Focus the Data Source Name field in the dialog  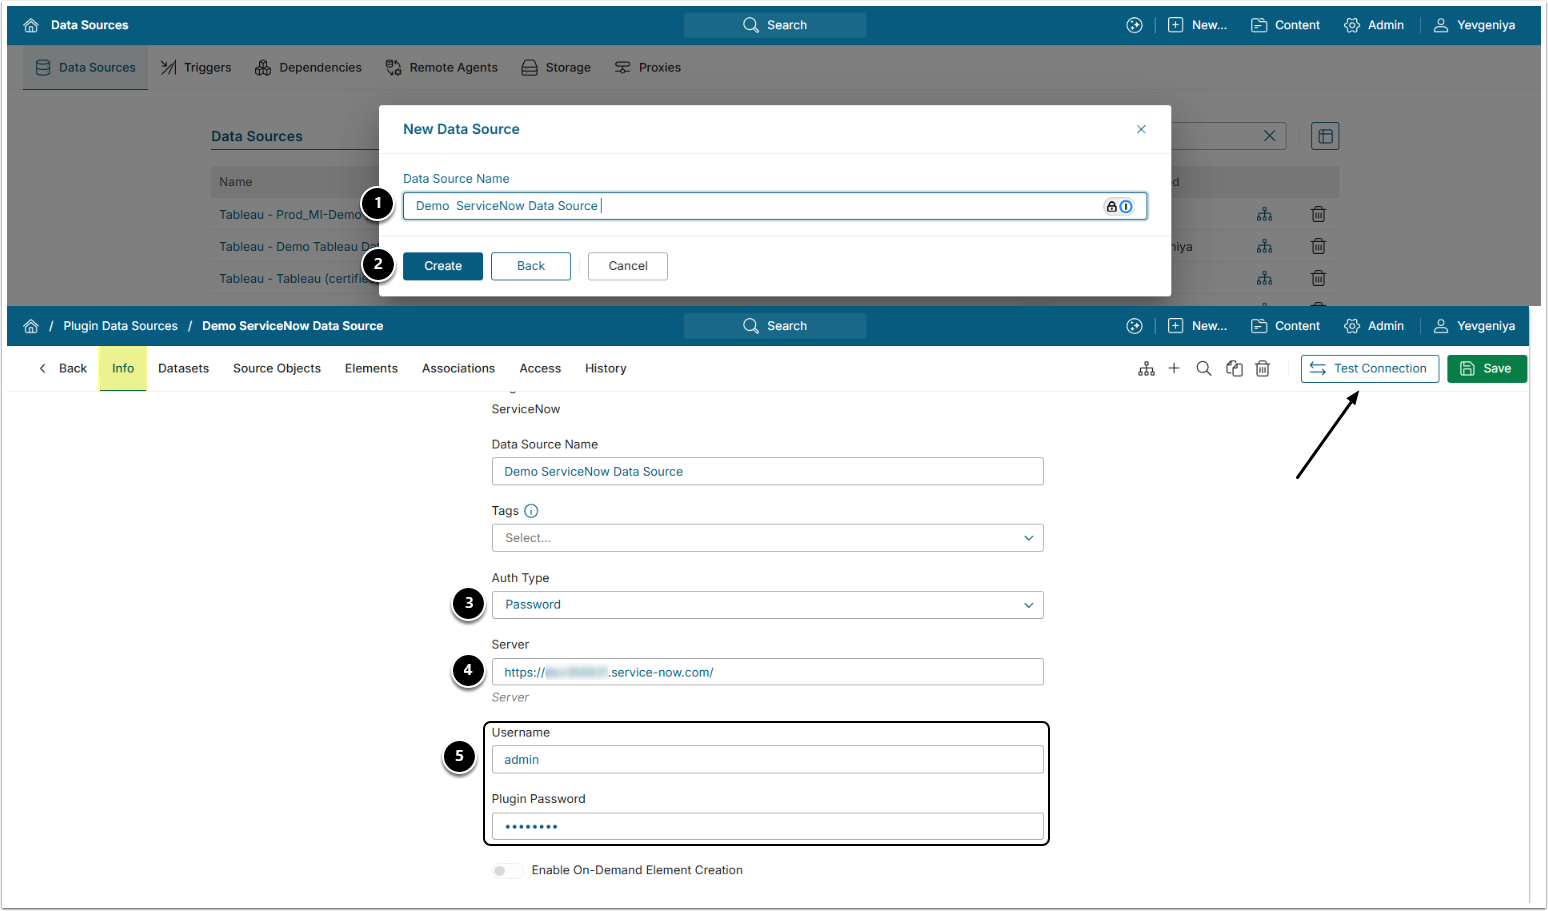(775, 206)
